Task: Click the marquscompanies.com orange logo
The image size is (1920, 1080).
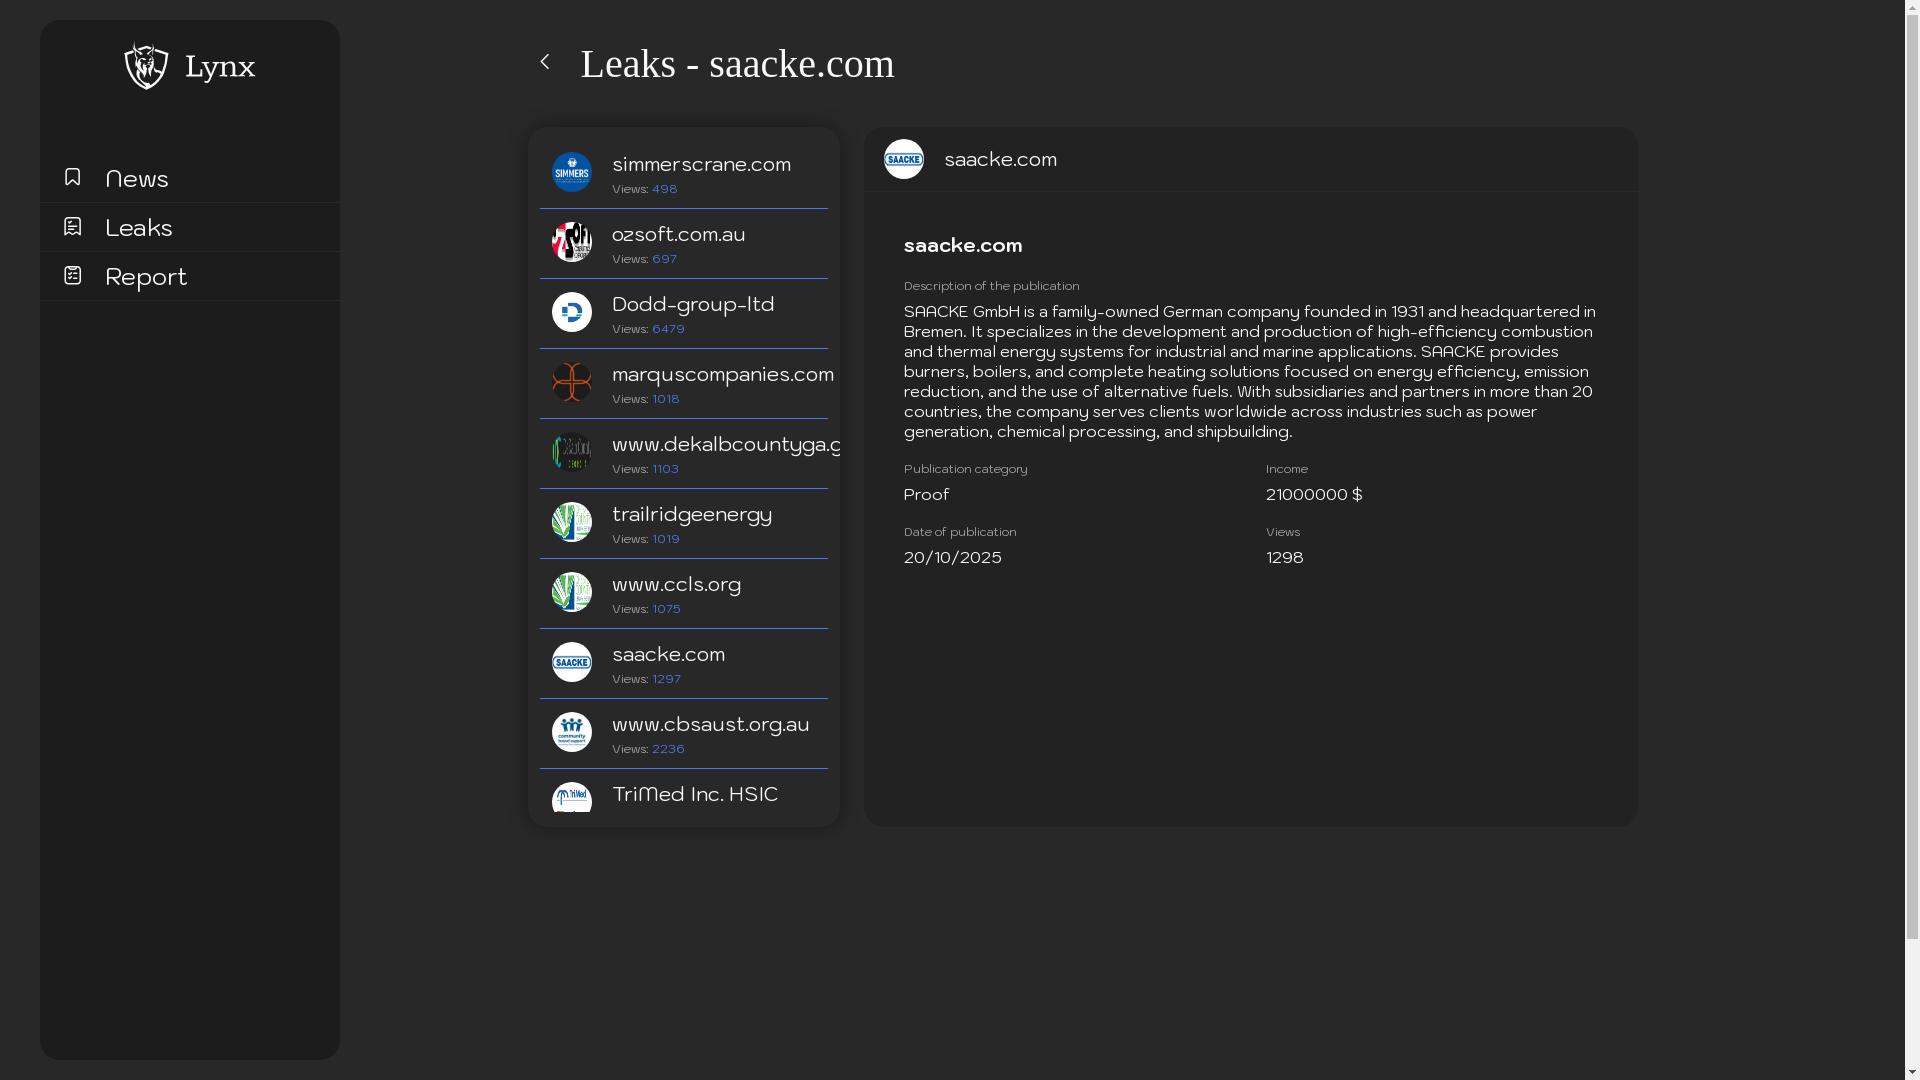Action: click(572, 382)
